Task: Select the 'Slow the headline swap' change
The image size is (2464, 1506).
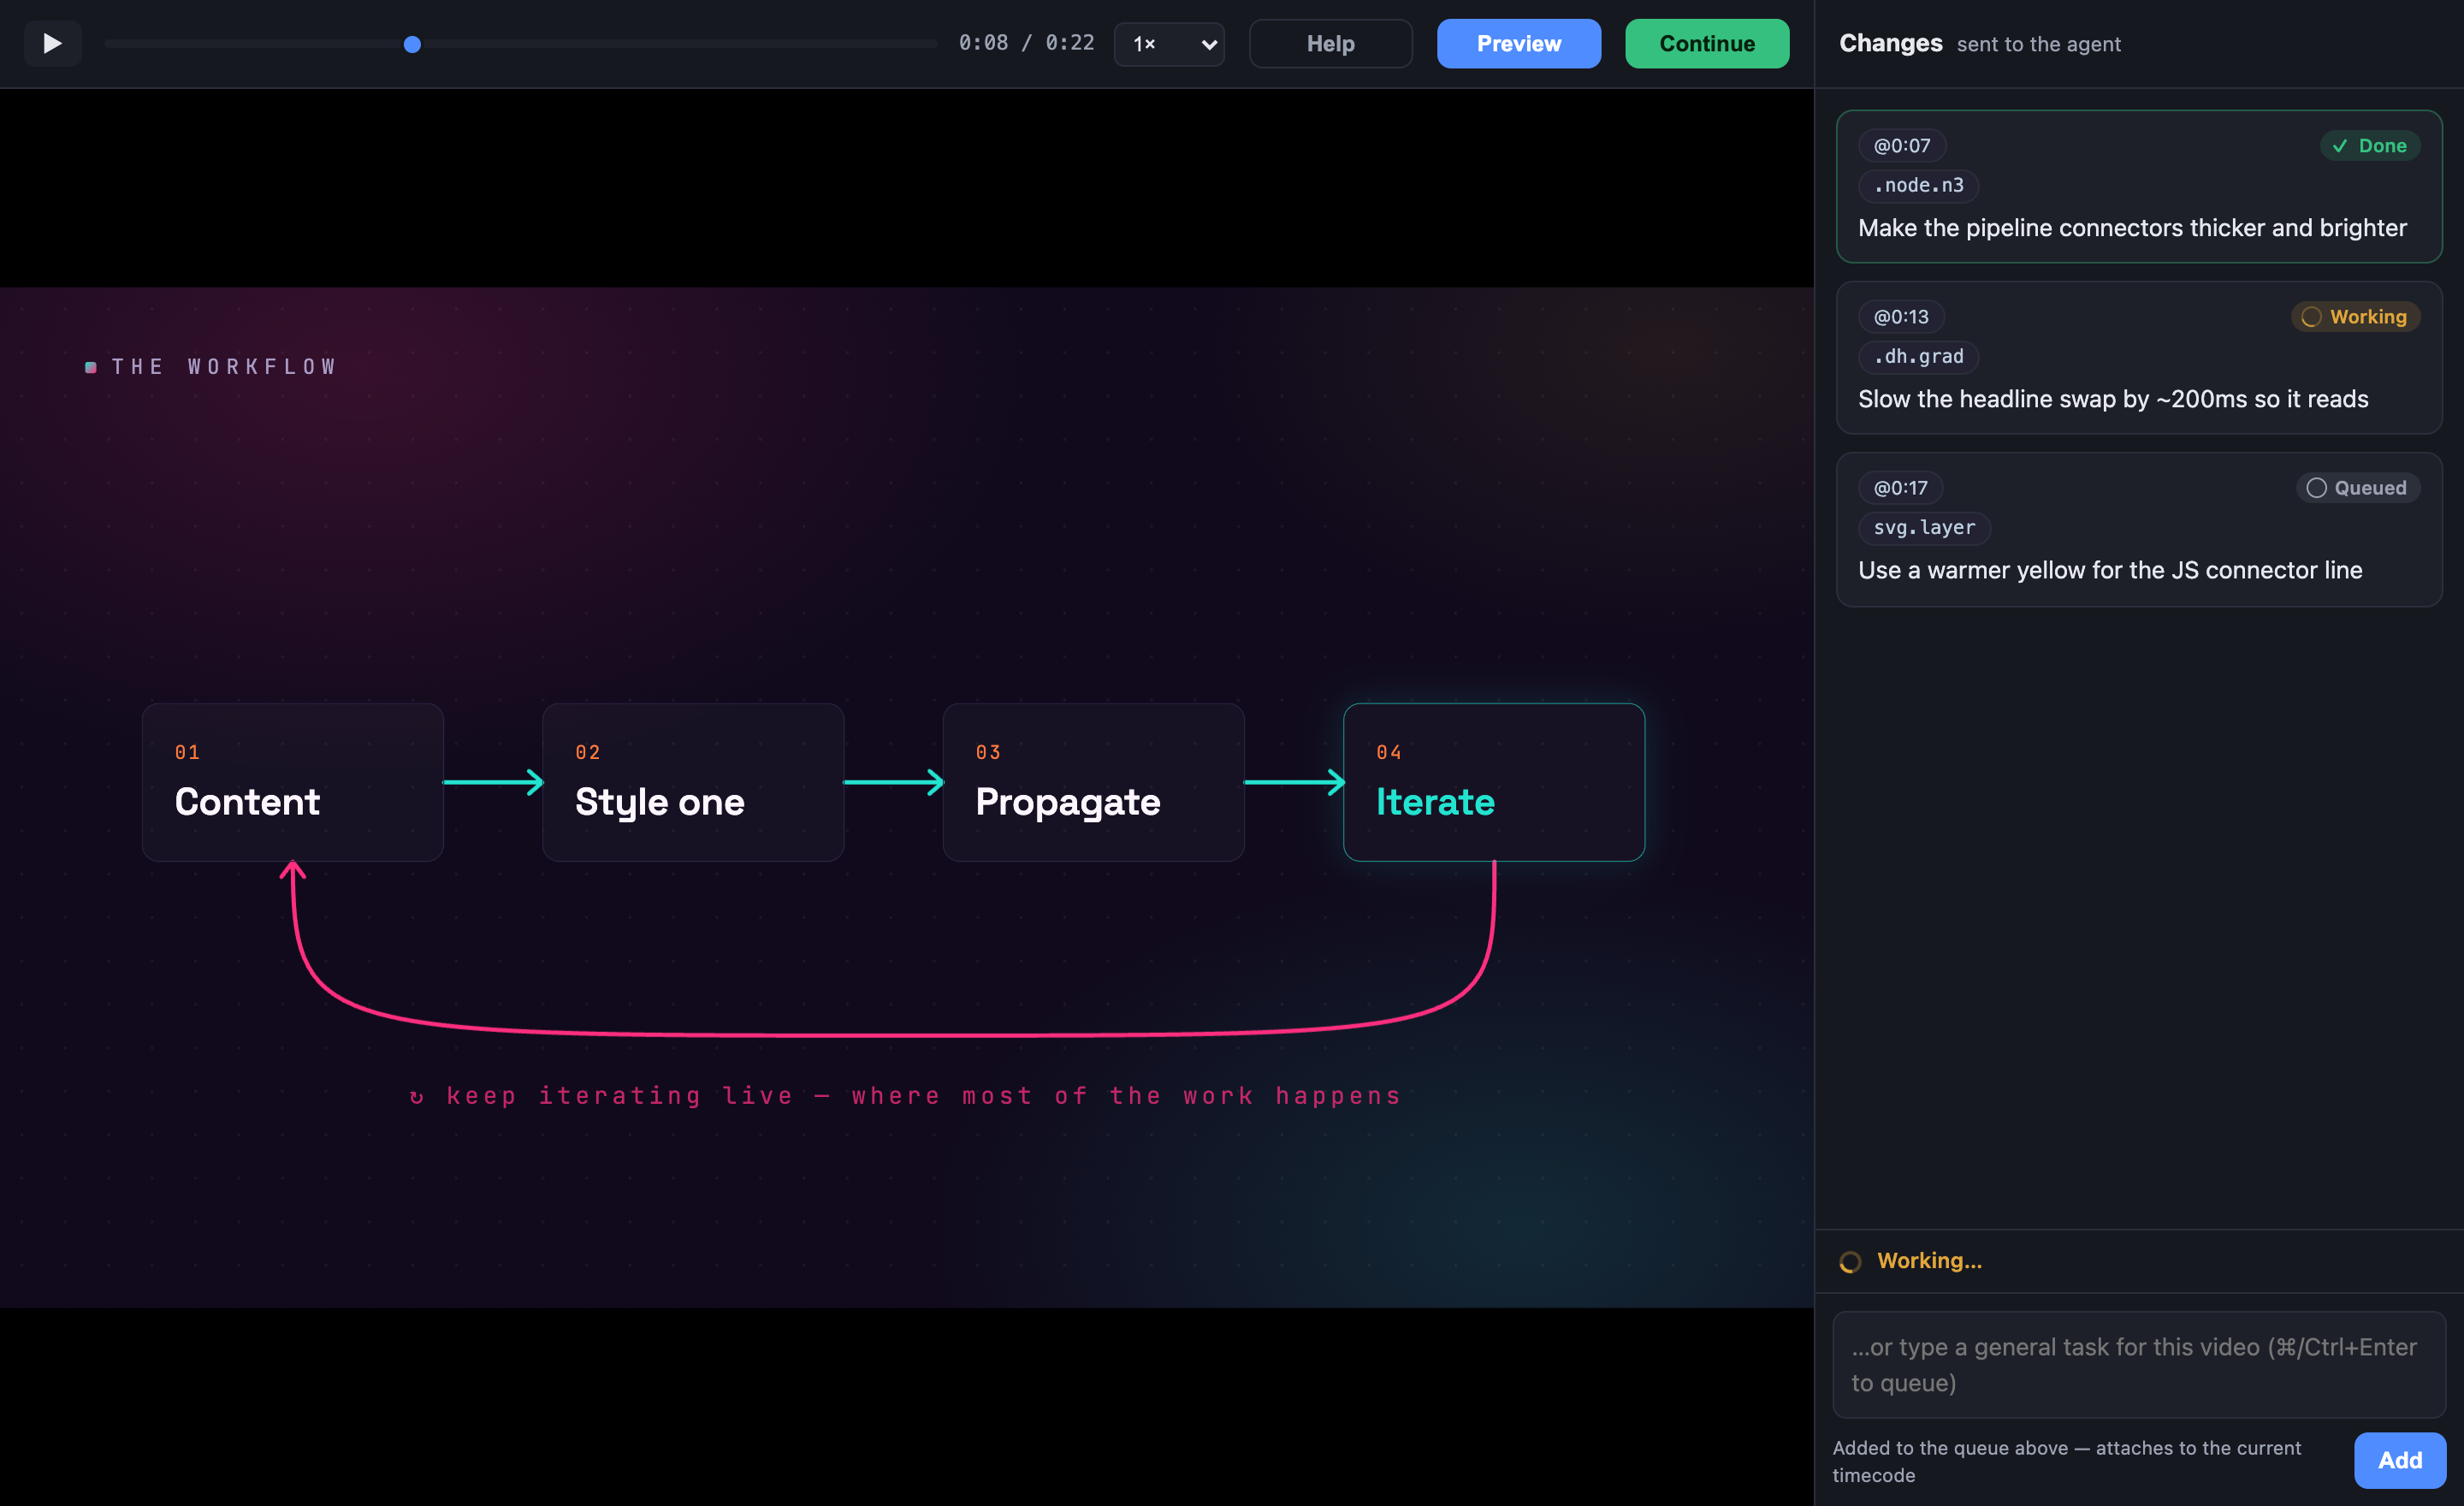Action: [x=2138, y=357]
